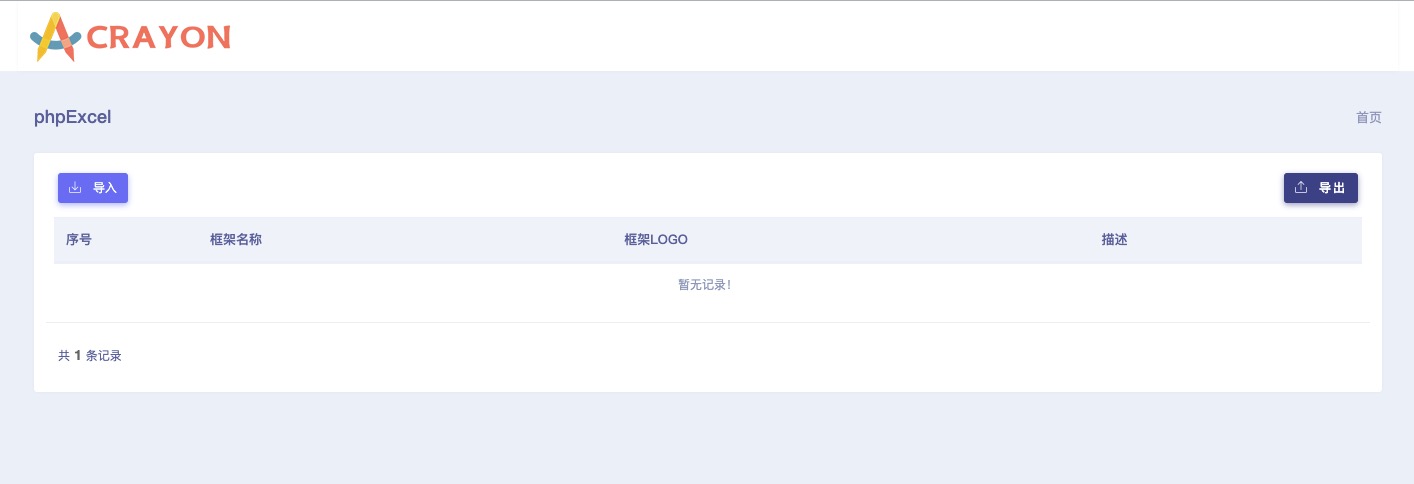Click the 框架LOGO column header
The width and height of the screenshot is (1414, 484).
pos(655,240)
